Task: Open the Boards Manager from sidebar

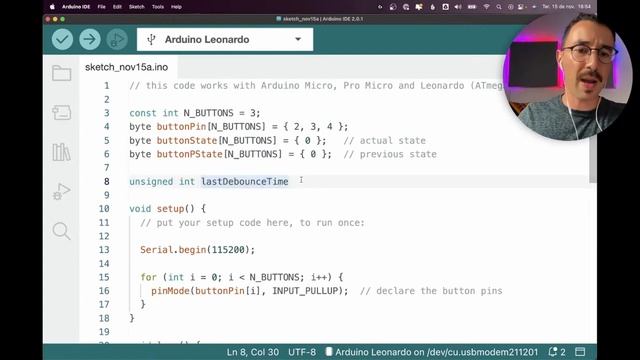Action: [62, 113]
